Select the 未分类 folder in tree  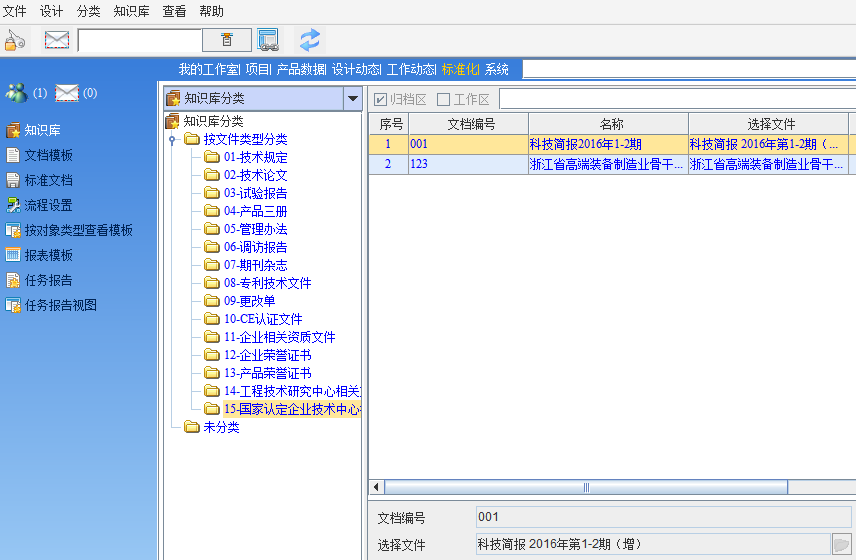pyautogui.click(x=221, y=427)
